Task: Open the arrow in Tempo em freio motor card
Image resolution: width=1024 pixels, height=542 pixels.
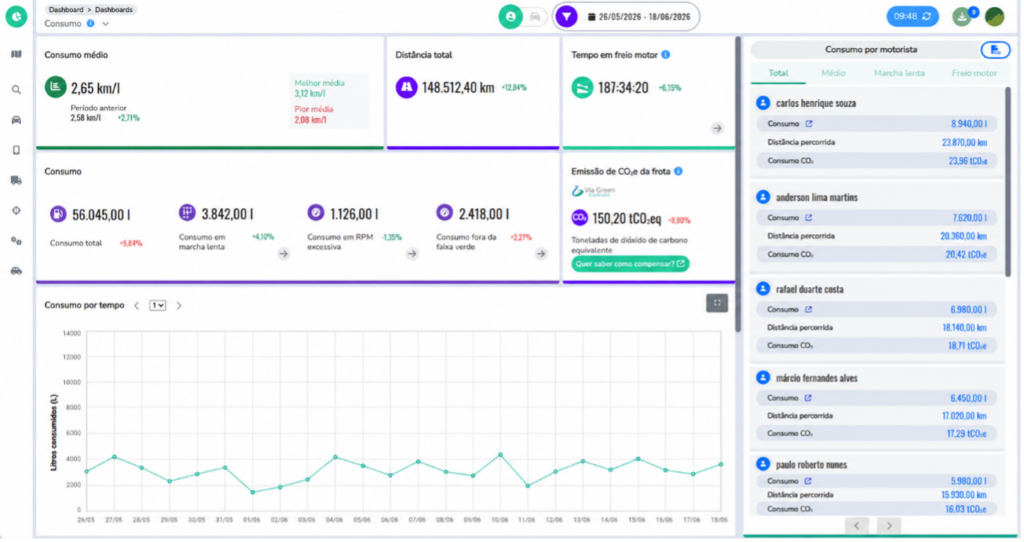Action: [717, 129]
